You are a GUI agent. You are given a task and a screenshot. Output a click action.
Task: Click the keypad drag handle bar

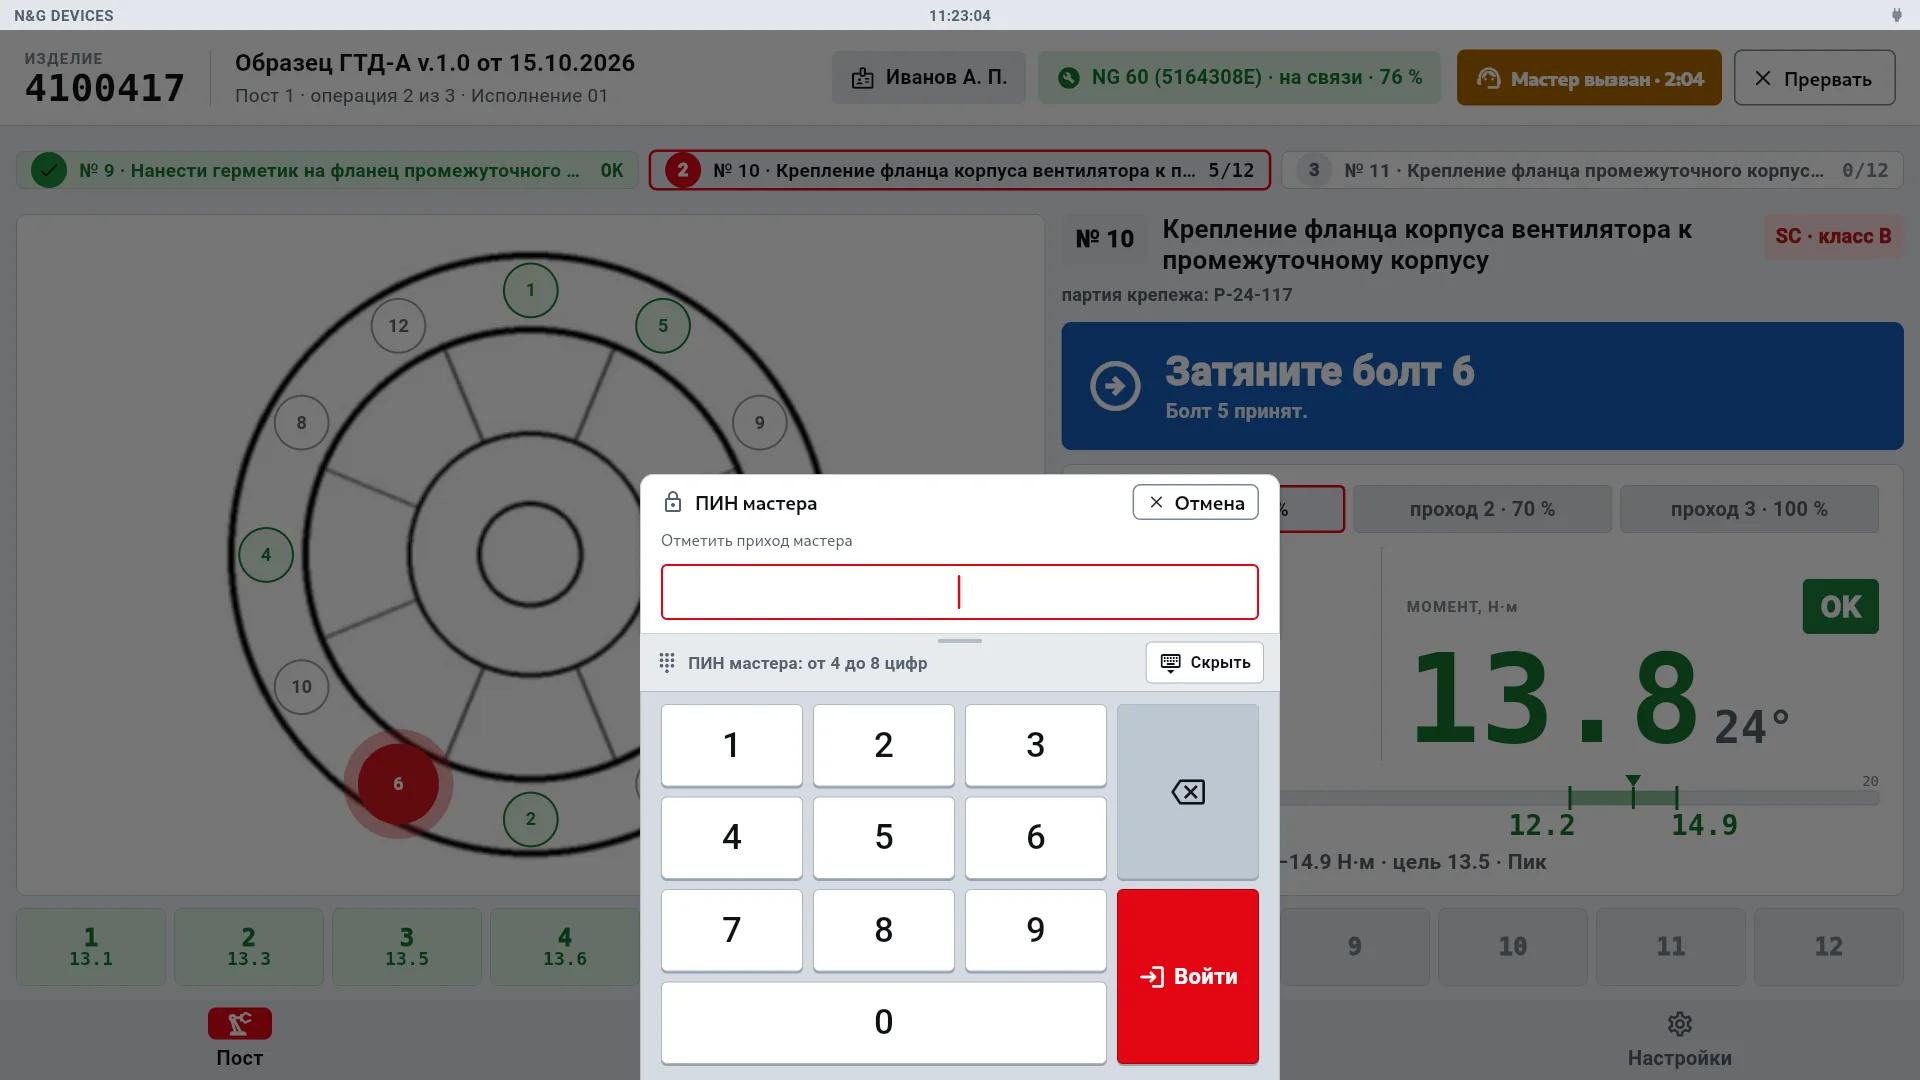(959, 641)
